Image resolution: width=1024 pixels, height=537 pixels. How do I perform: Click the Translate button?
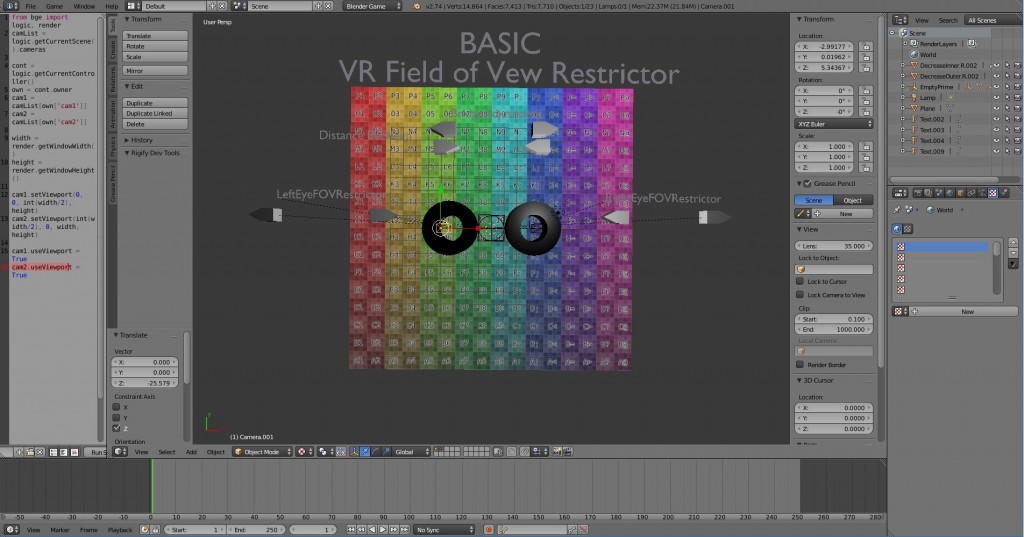(155, 36)
